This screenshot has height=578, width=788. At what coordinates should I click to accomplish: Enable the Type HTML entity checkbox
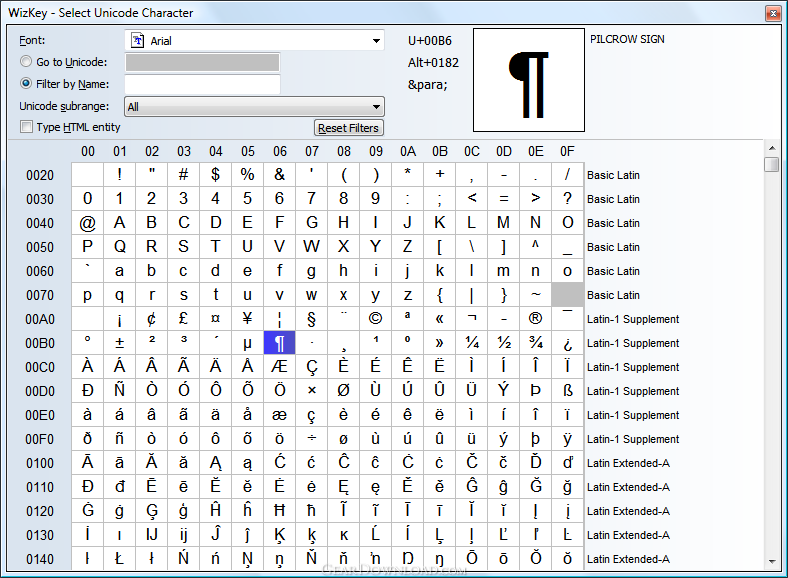[26, 127]
